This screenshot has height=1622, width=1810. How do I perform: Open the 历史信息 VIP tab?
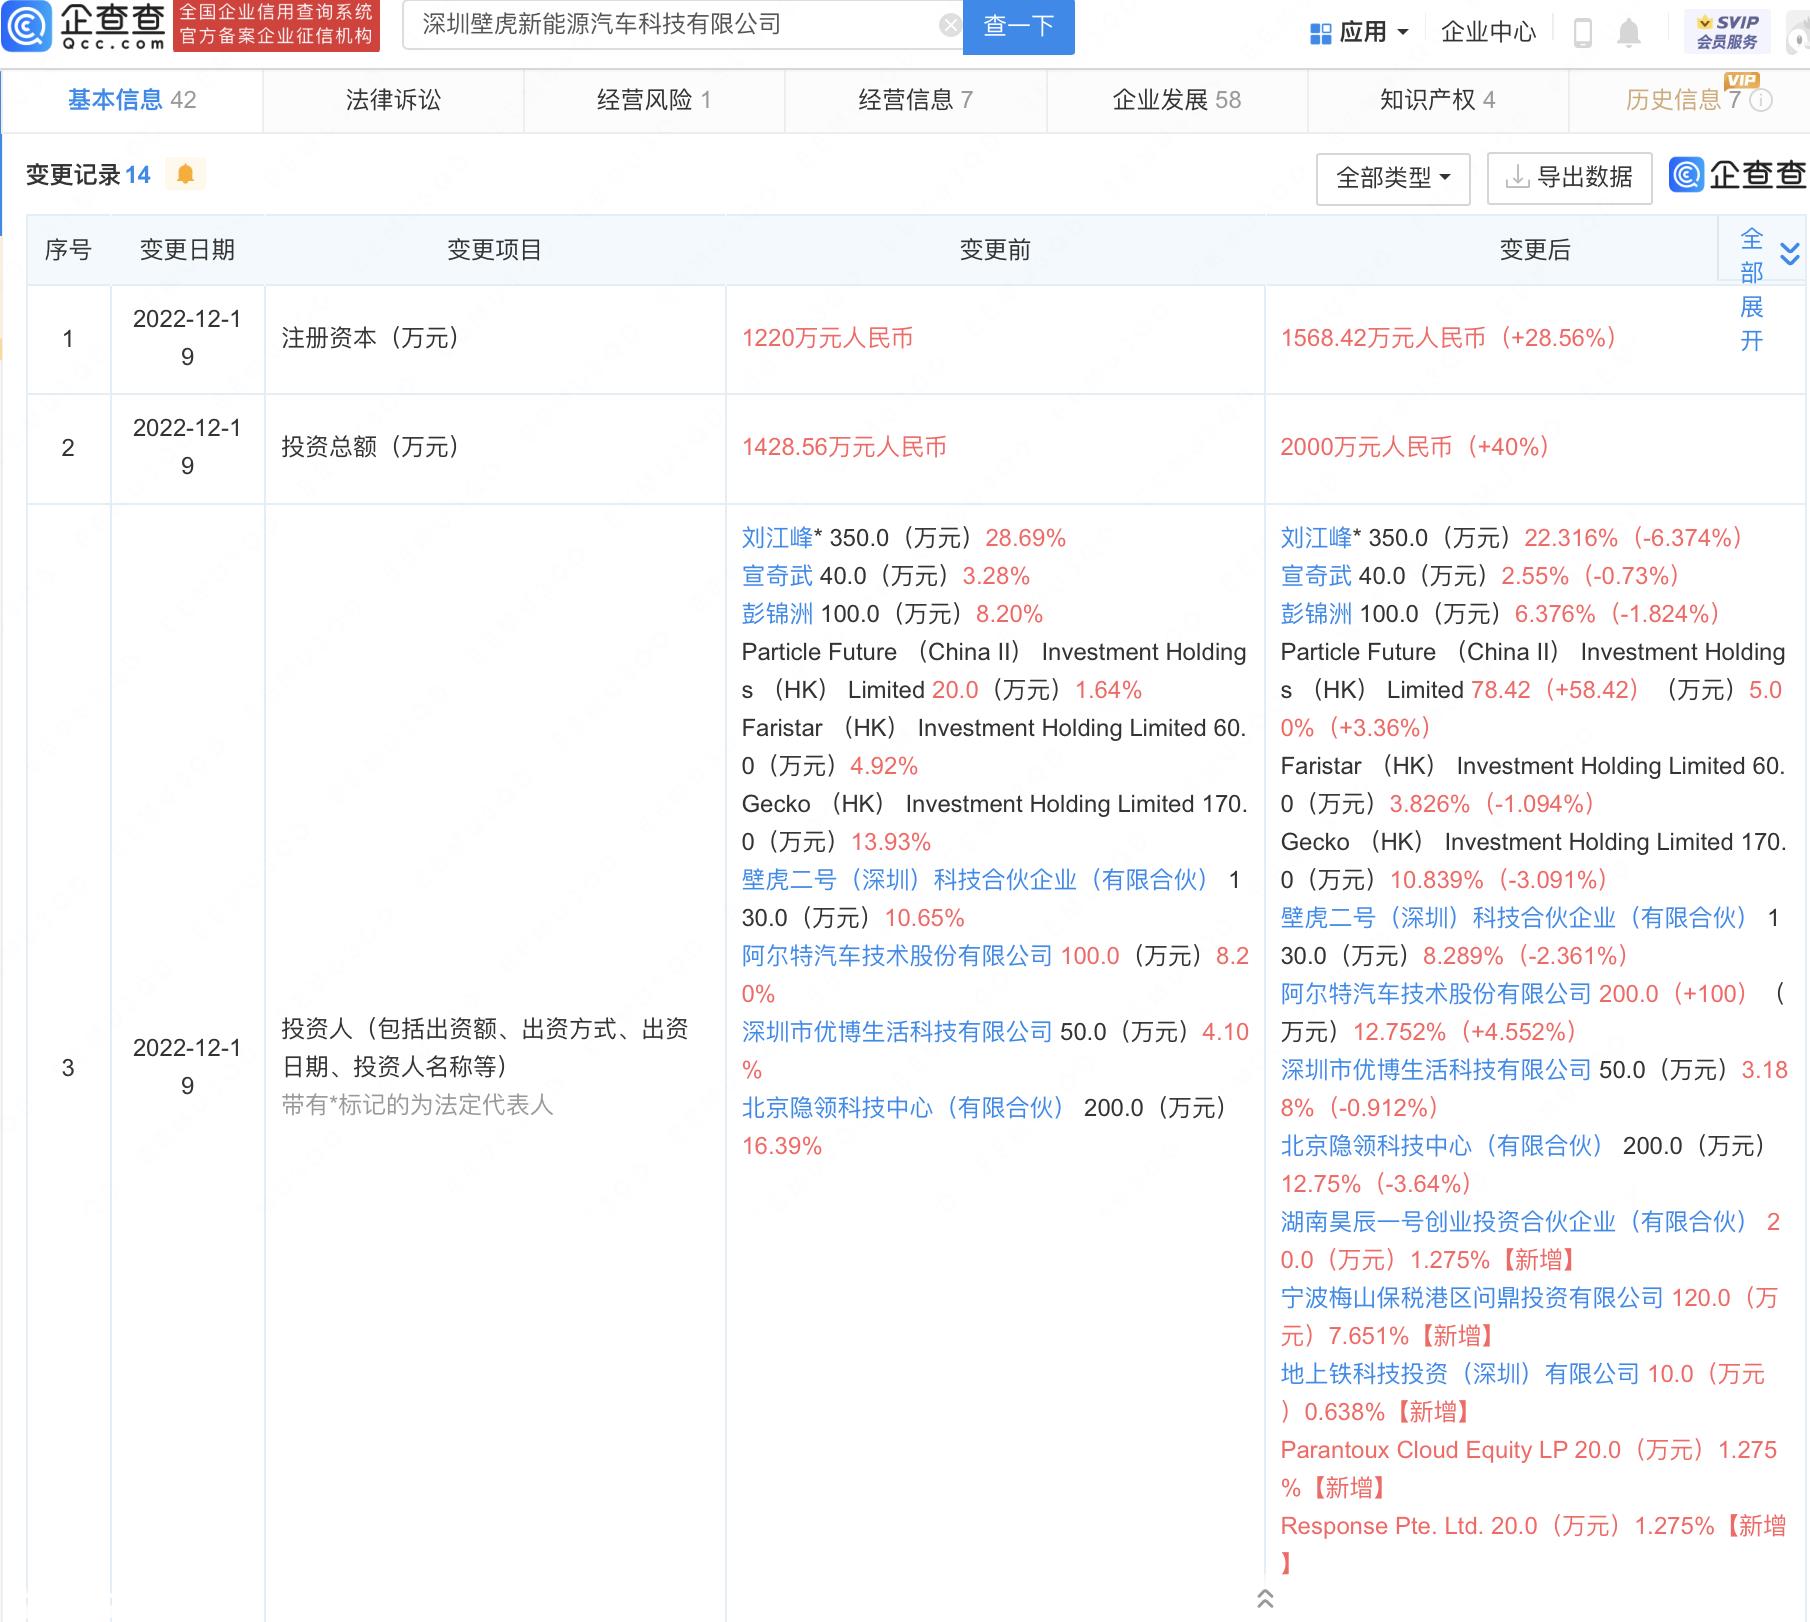[1689, 100]
